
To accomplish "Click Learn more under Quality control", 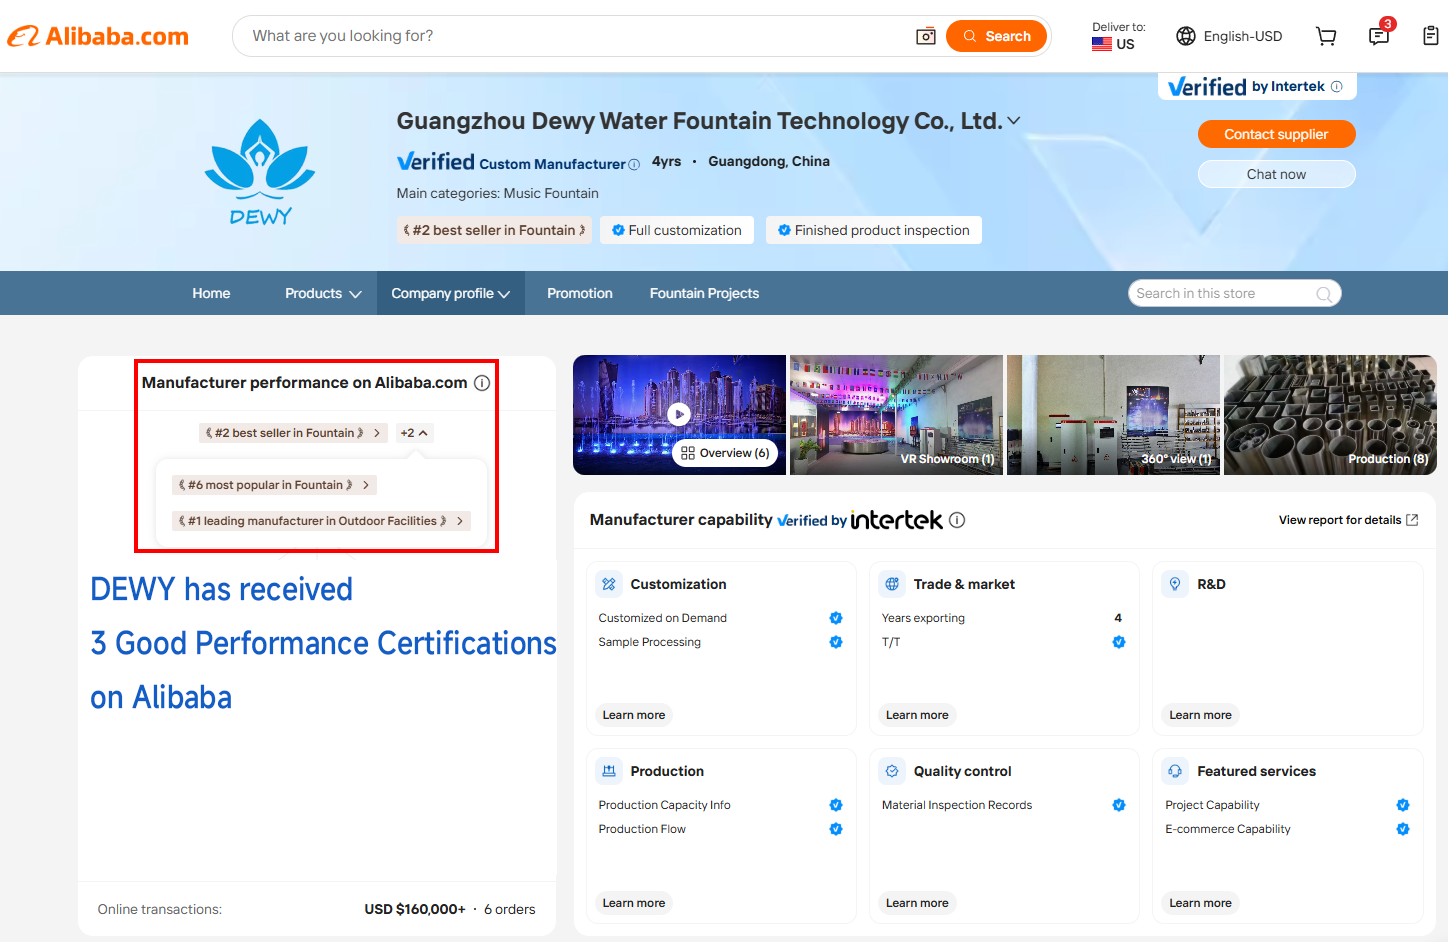I will click(x=917, y=903).
